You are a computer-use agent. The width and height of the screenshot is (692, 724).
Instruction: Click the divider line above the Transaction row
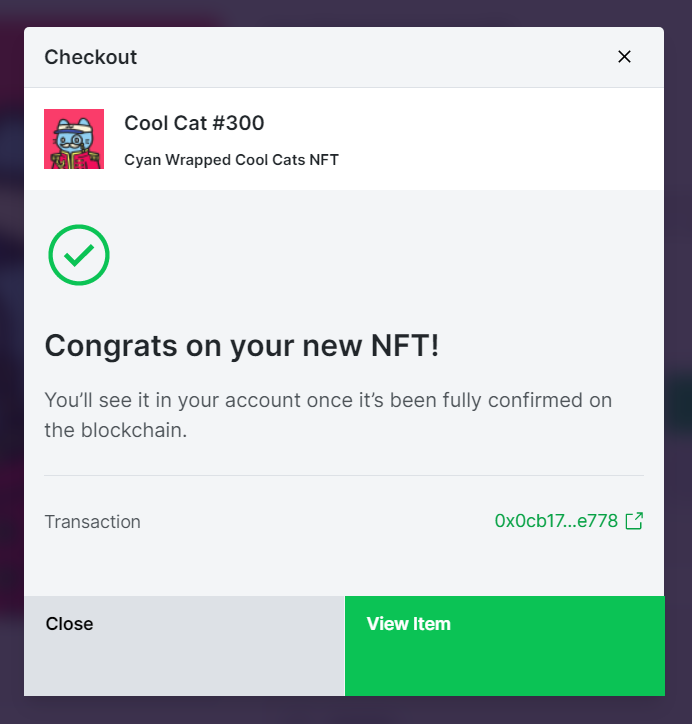pos(344,476)
